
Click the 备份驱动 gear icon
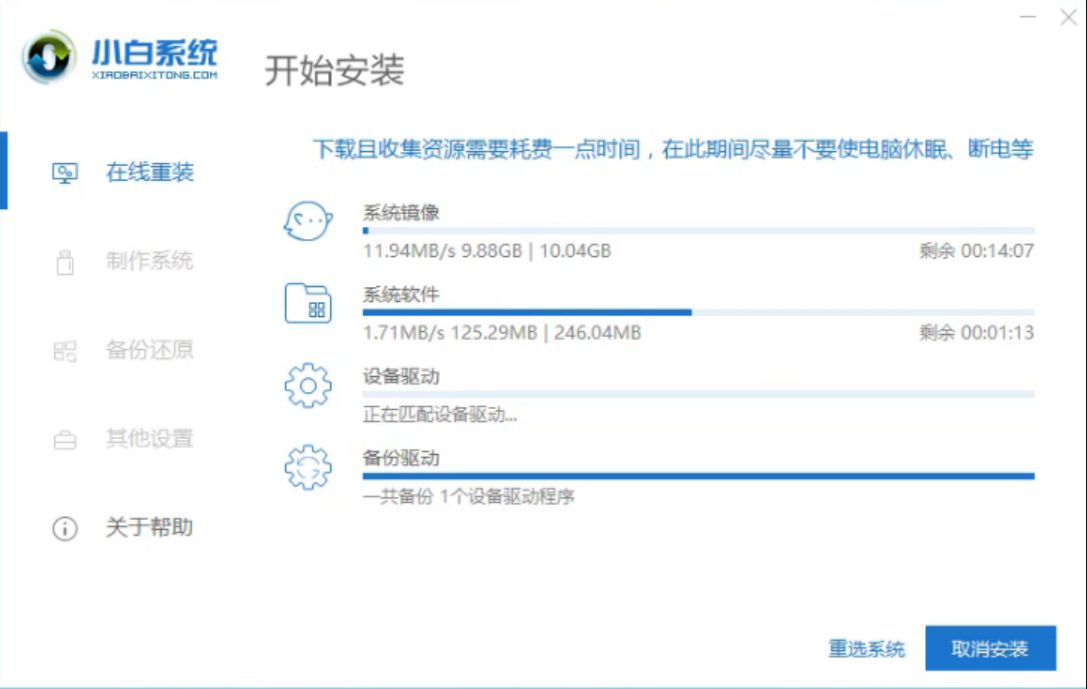coord(310,467)
